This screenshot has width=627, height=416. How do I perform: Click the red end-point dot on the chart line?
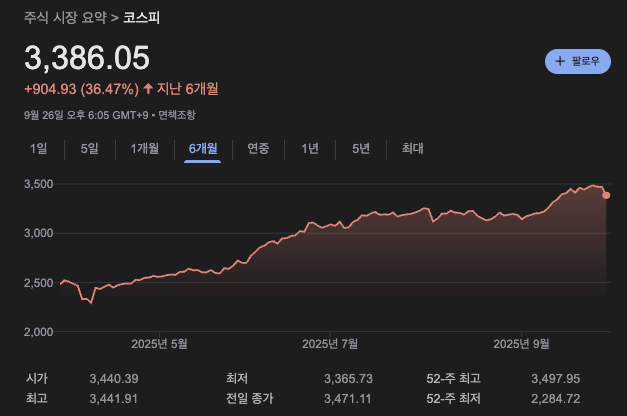point(607,195)
